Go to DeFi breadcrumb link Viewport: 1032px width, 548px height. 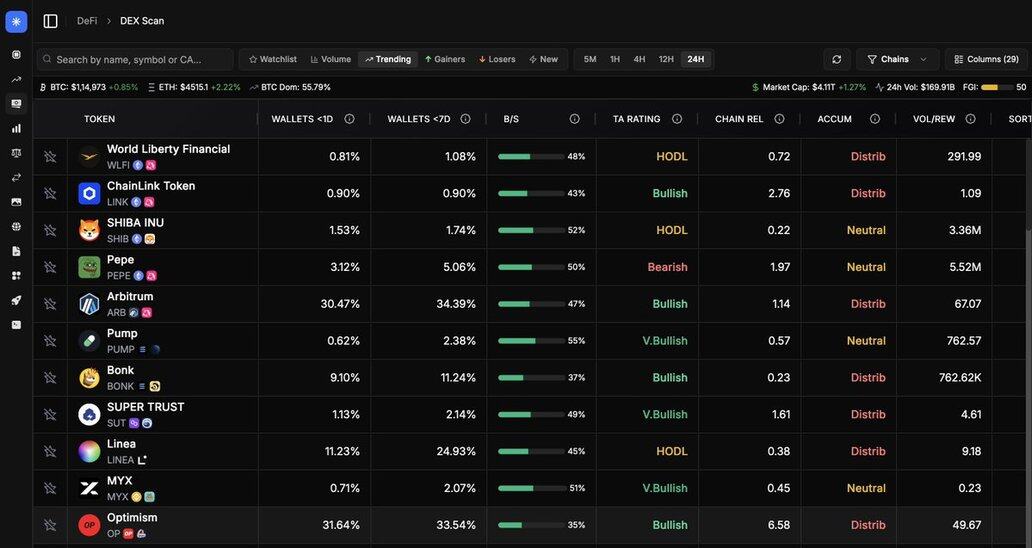87,21
